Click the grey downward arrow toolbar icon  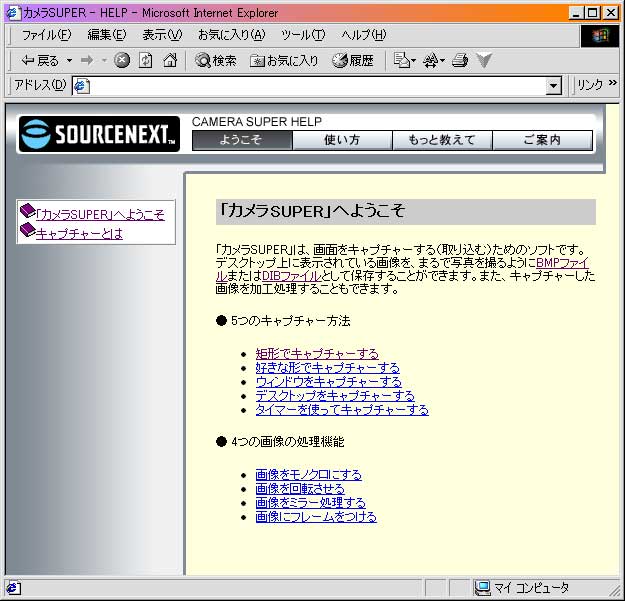[x=484, y=61]
